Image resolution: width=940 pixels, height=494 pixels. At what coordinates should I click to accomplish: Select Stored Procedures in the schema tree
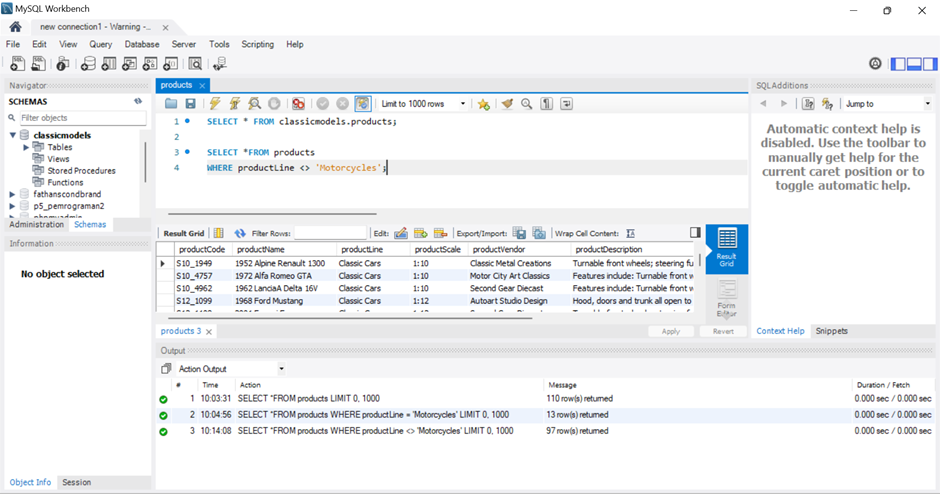point(82,171)
